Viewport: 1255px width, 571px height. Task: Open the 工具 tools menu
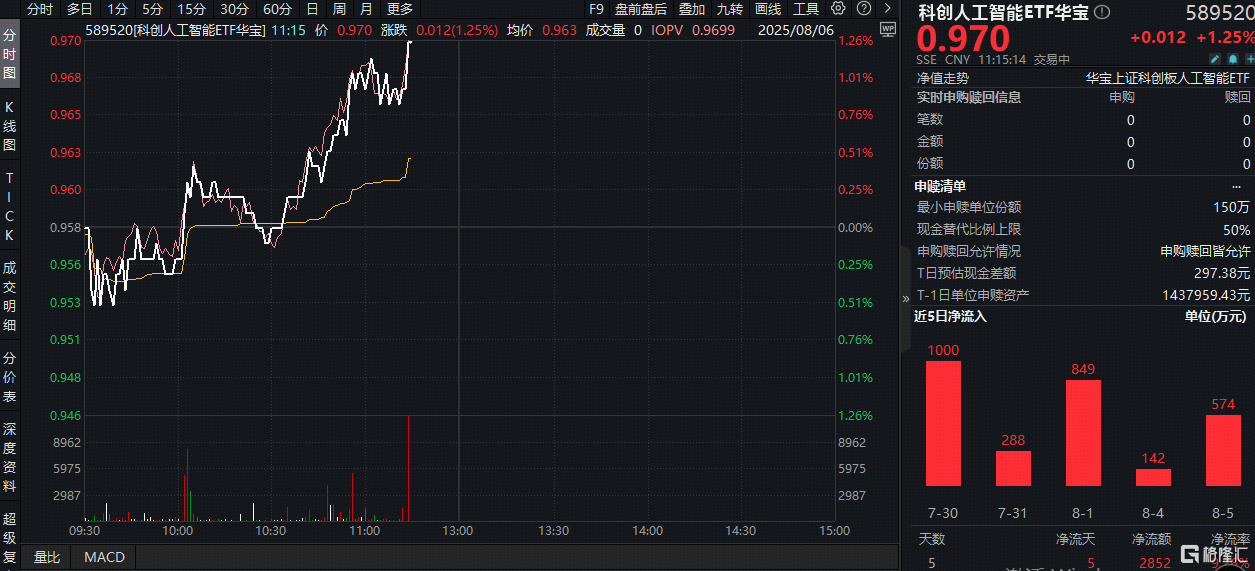pos(806,9)
